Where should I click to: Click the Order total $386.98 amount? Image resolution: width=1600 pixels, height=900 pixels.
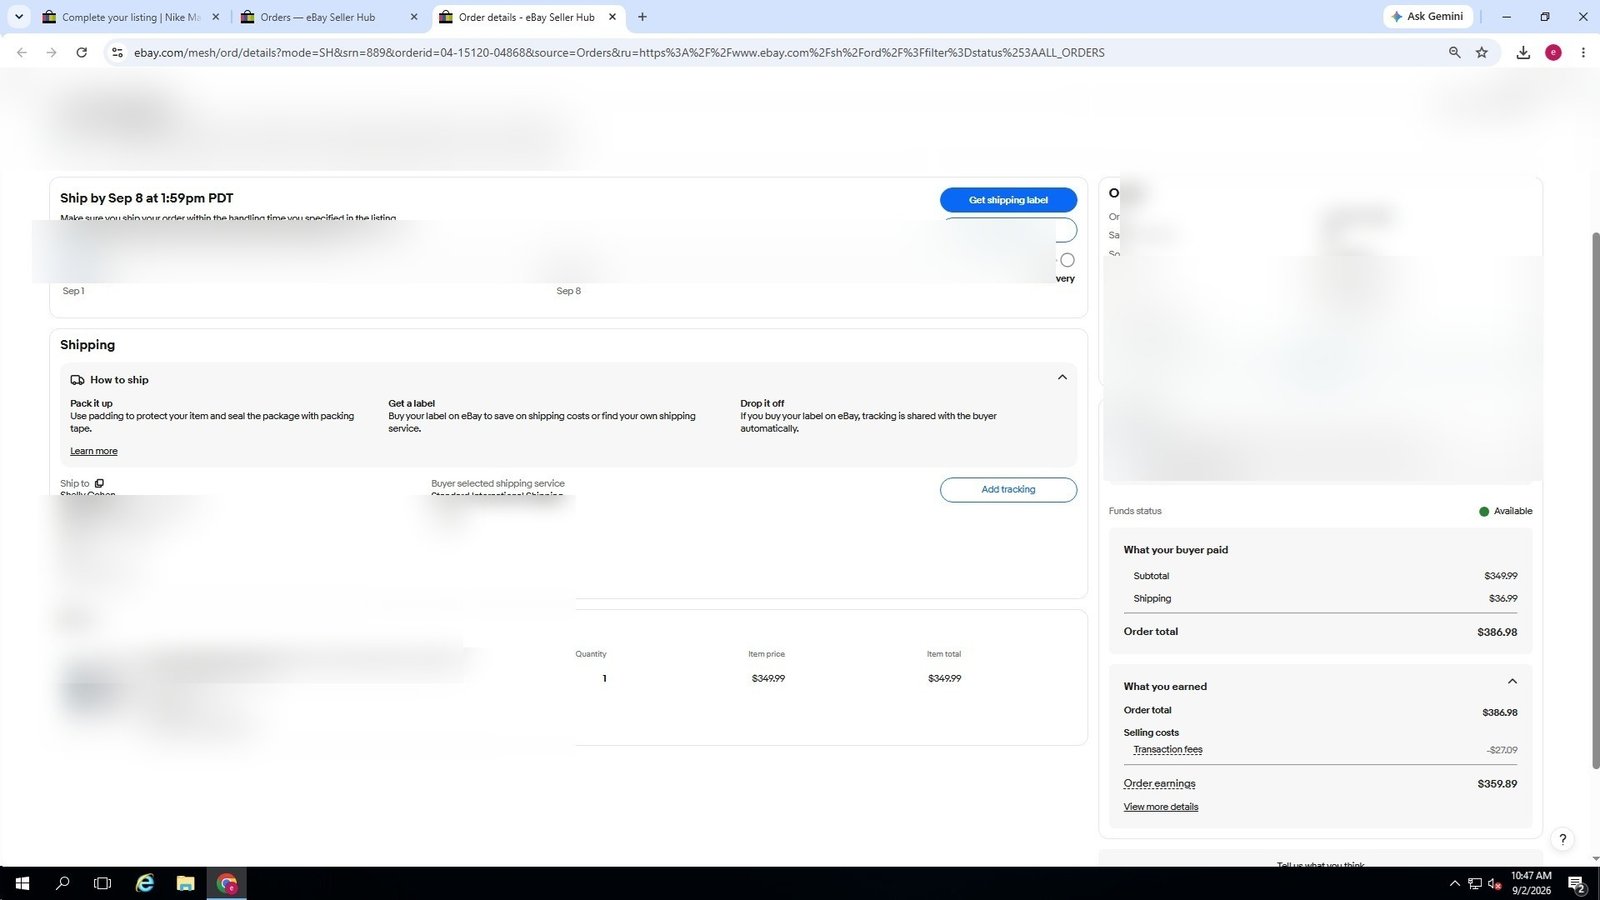click(x=1497, y=633)
